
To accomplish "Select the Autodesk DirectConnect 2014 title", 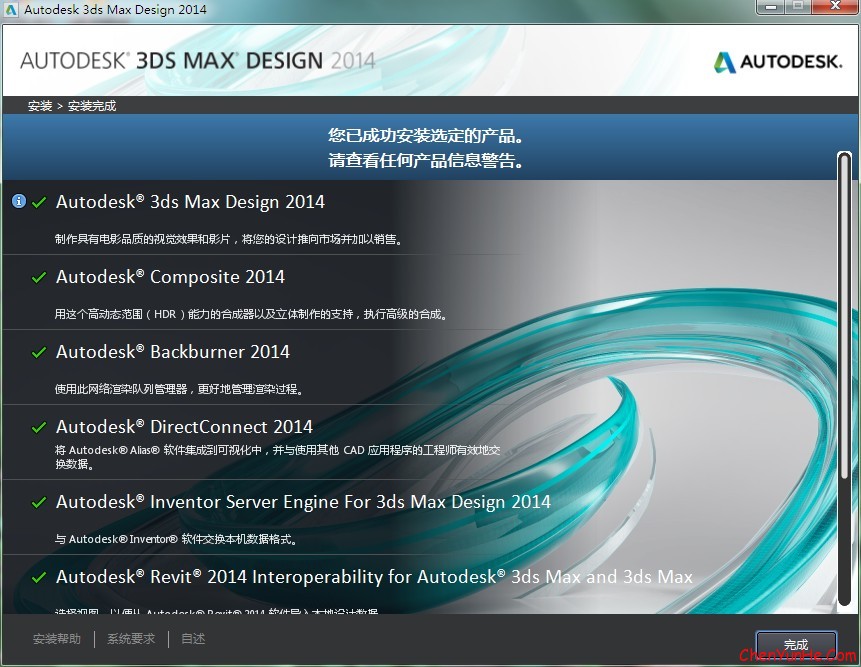I will pos(184,427).
